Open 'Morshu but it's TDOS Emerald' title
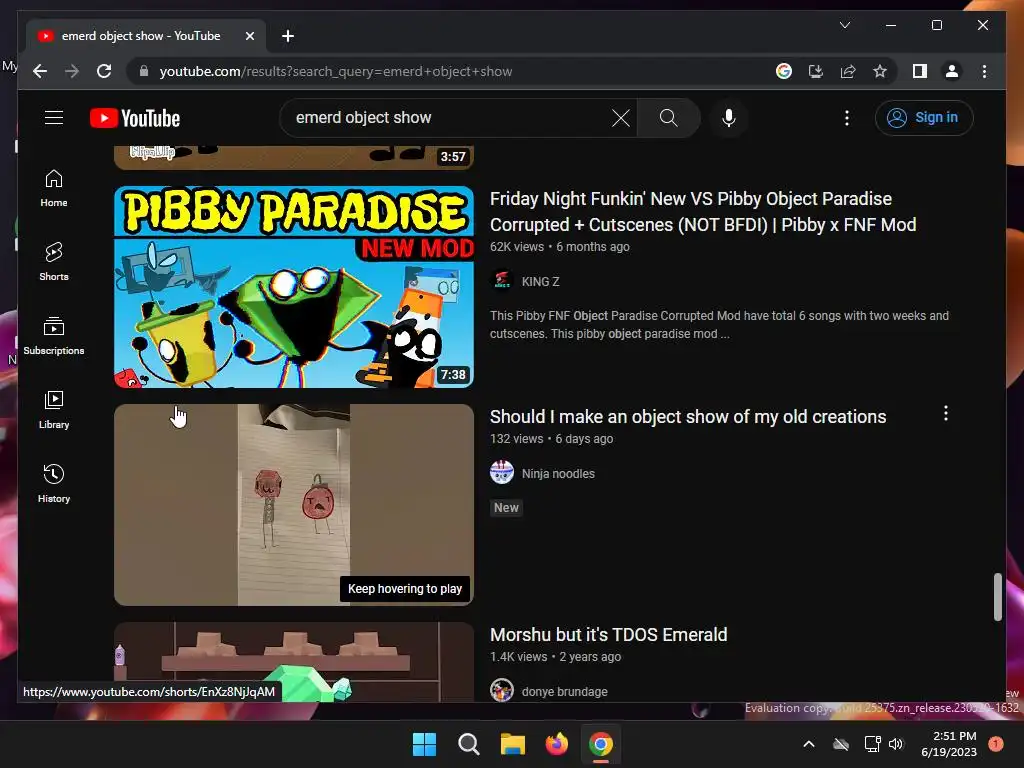Screen dimensions: 1024x768 click(608, 635)
